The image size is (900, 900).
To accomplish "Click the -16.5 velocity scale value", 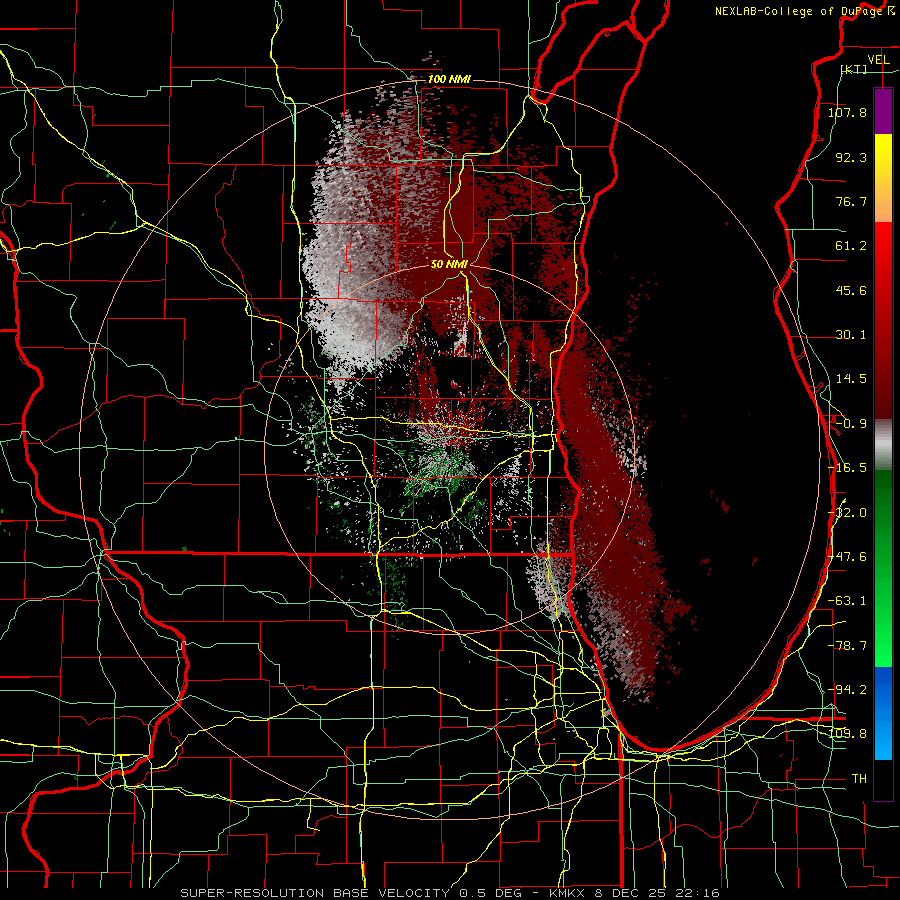I will (x=847, y=468).
